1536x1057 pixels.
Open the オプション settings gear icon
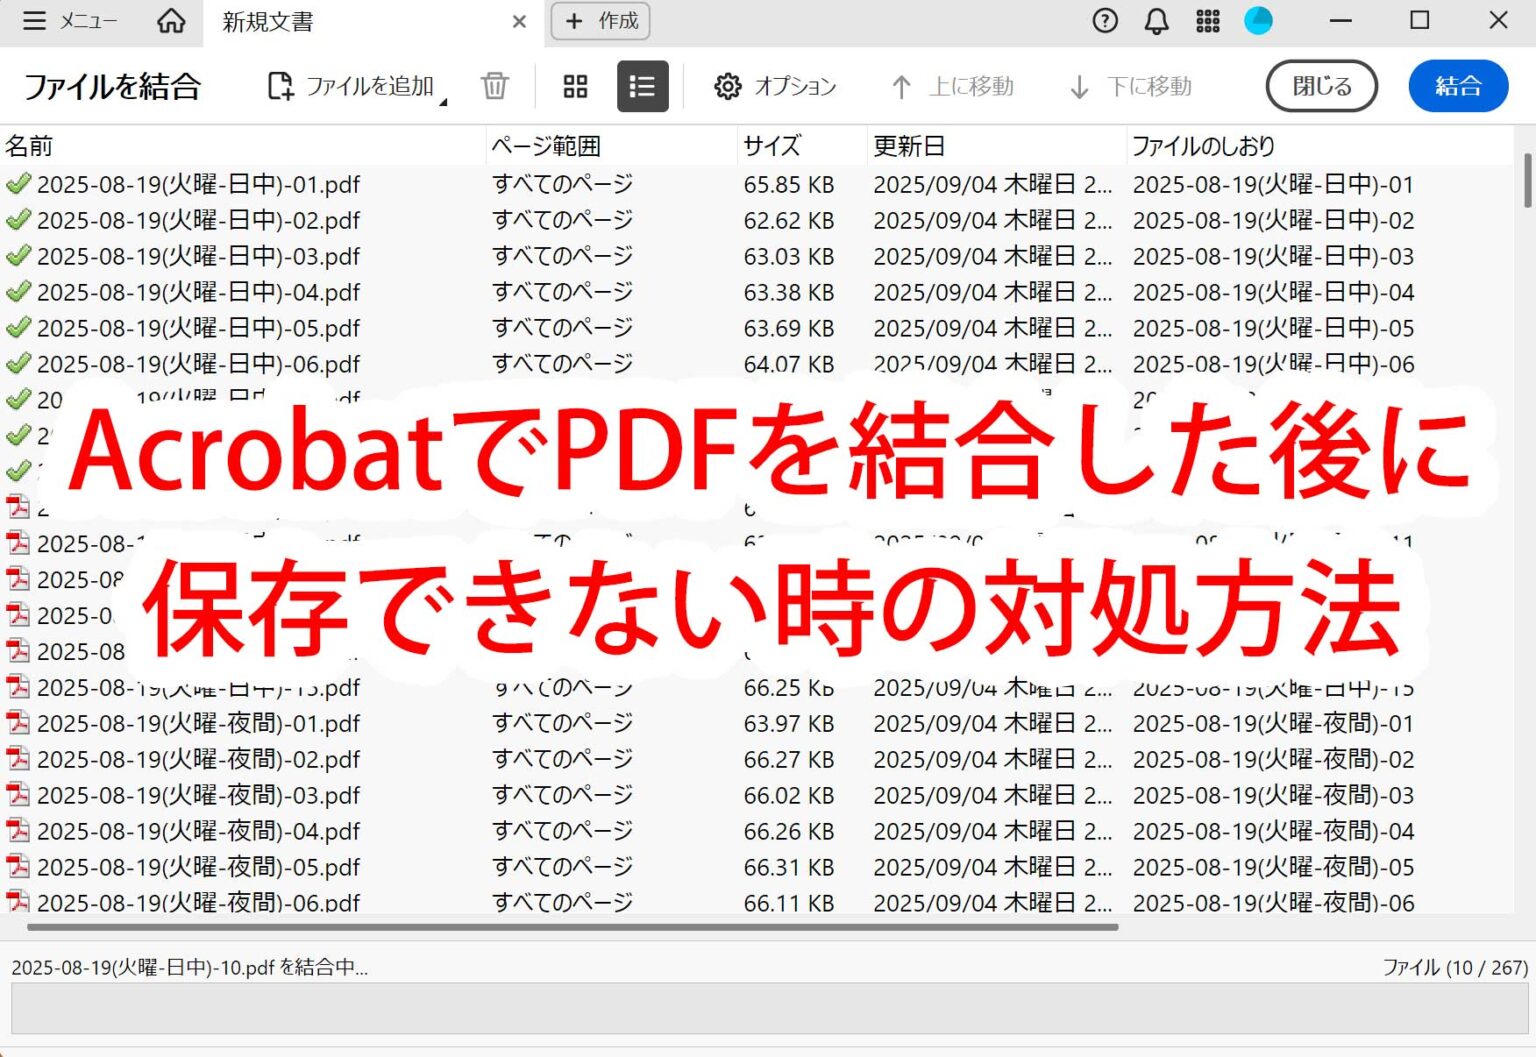729,86
